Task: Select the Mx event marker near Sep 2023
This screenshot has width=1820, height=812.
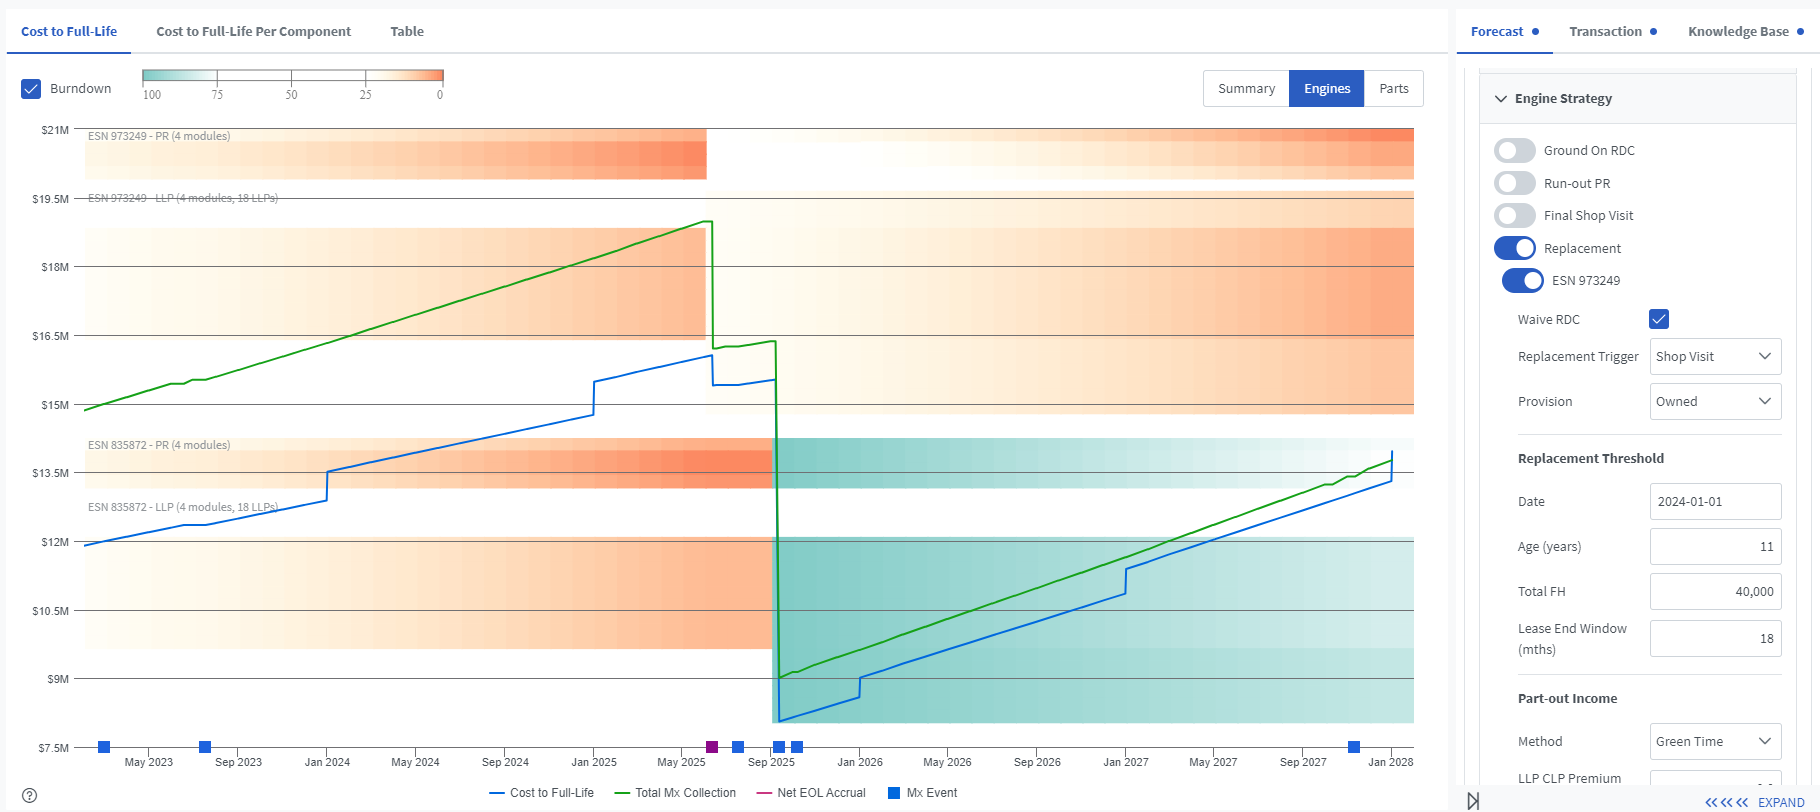Action: (x=205, y=747)
